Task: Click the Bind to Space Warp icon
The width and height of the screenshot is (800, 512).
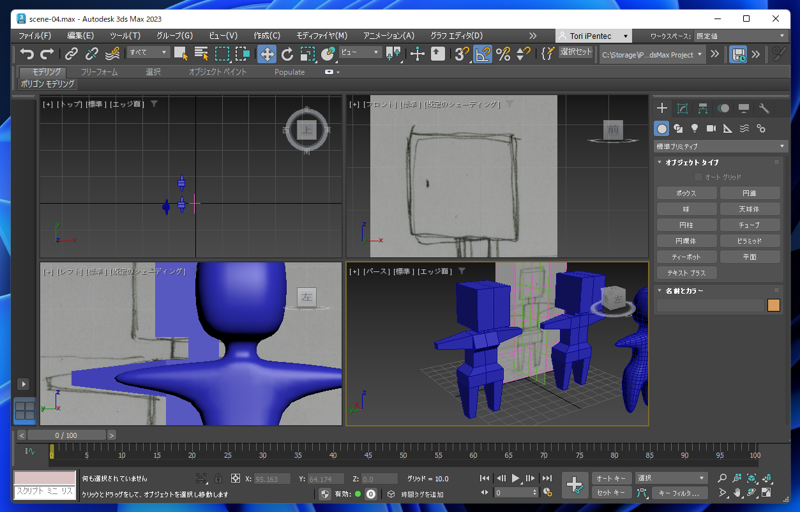Action: pos(112,54)
